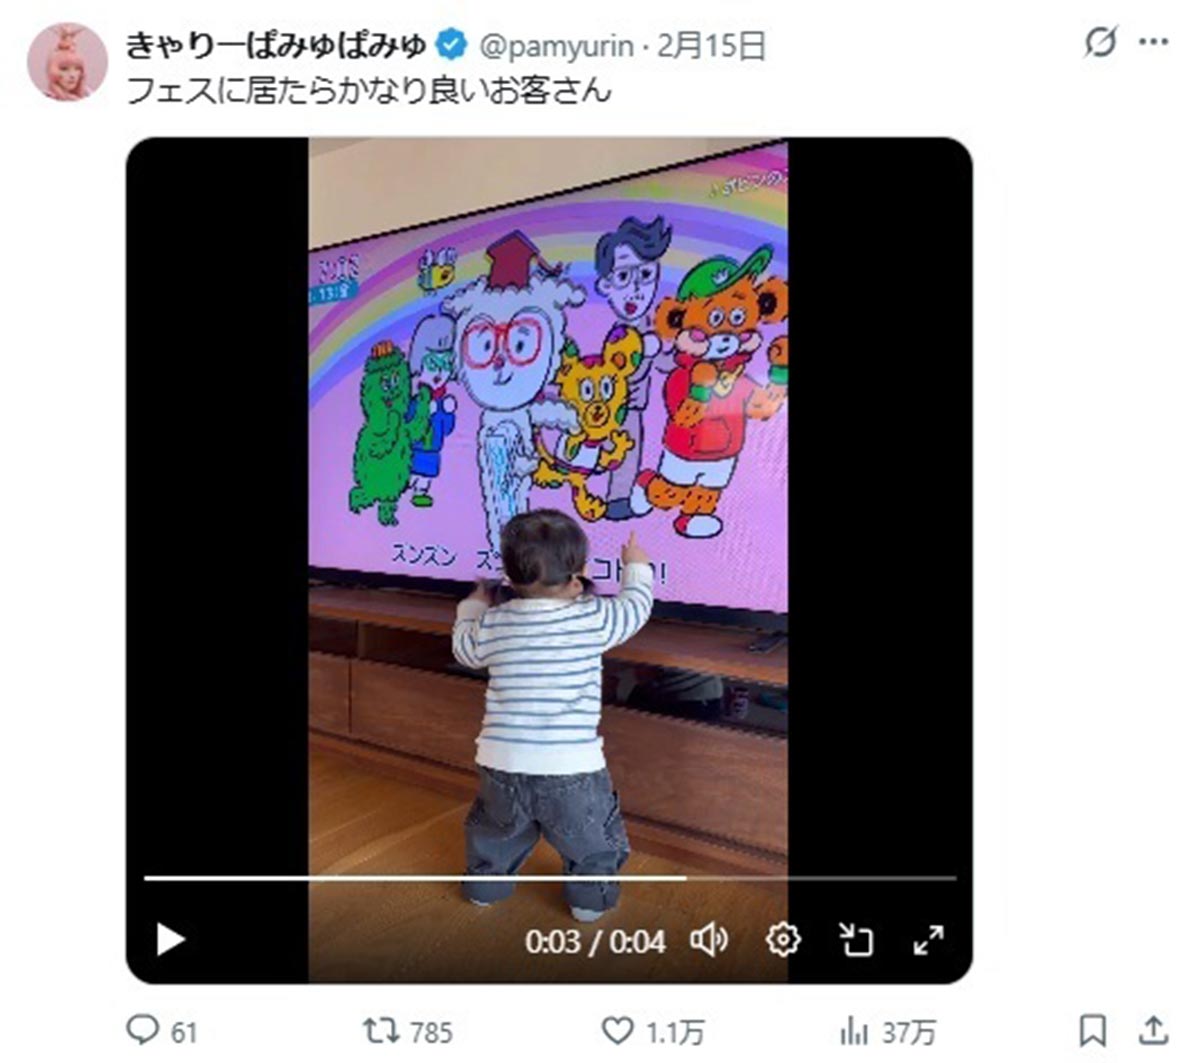Open the display name きゃりーぱみゅぱみゅ

click(x=277, y=45)
